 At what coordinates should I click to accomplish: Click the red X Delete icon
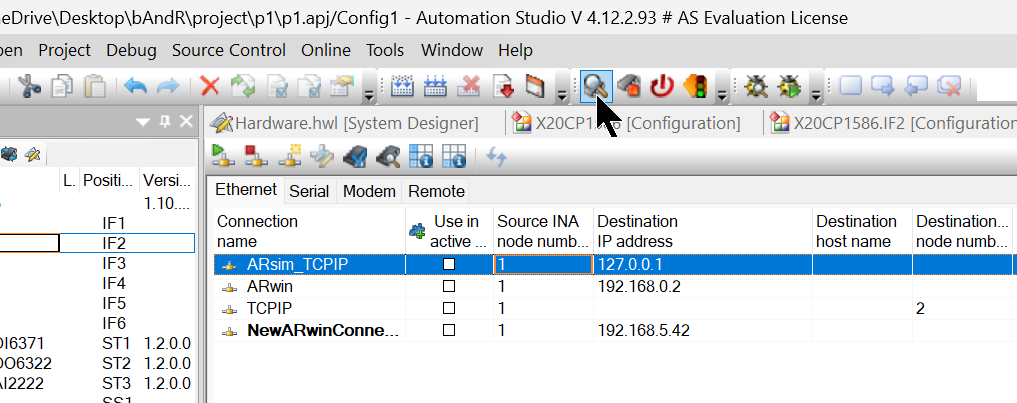[x=209, y=86]
